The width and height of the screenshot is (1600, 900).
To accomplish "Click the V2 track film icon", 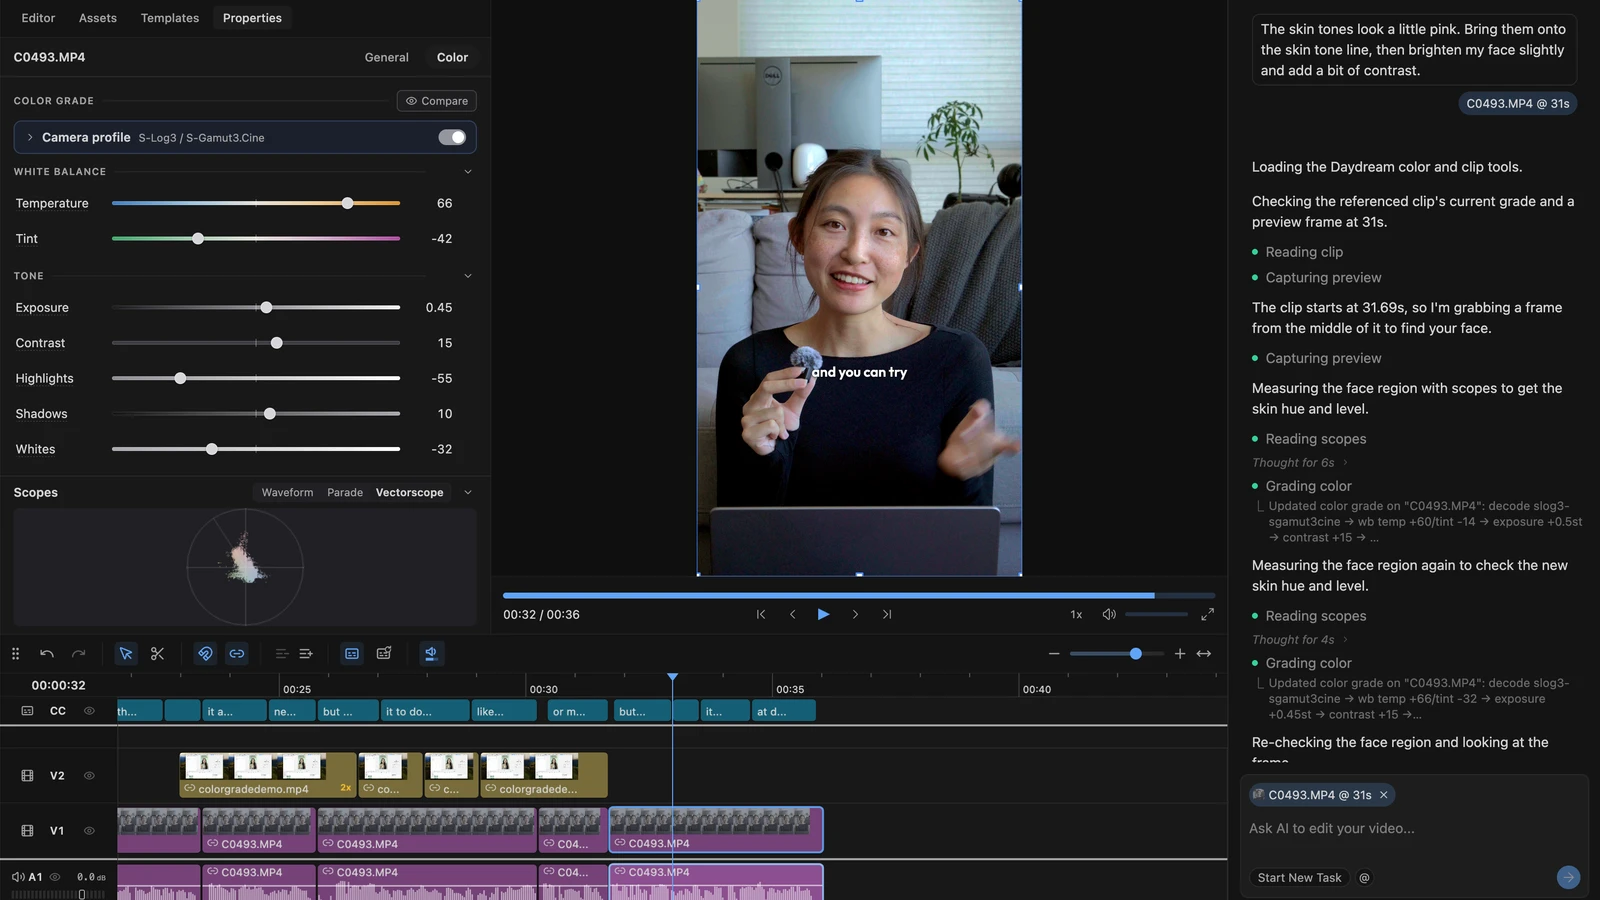I will (27, 775).
